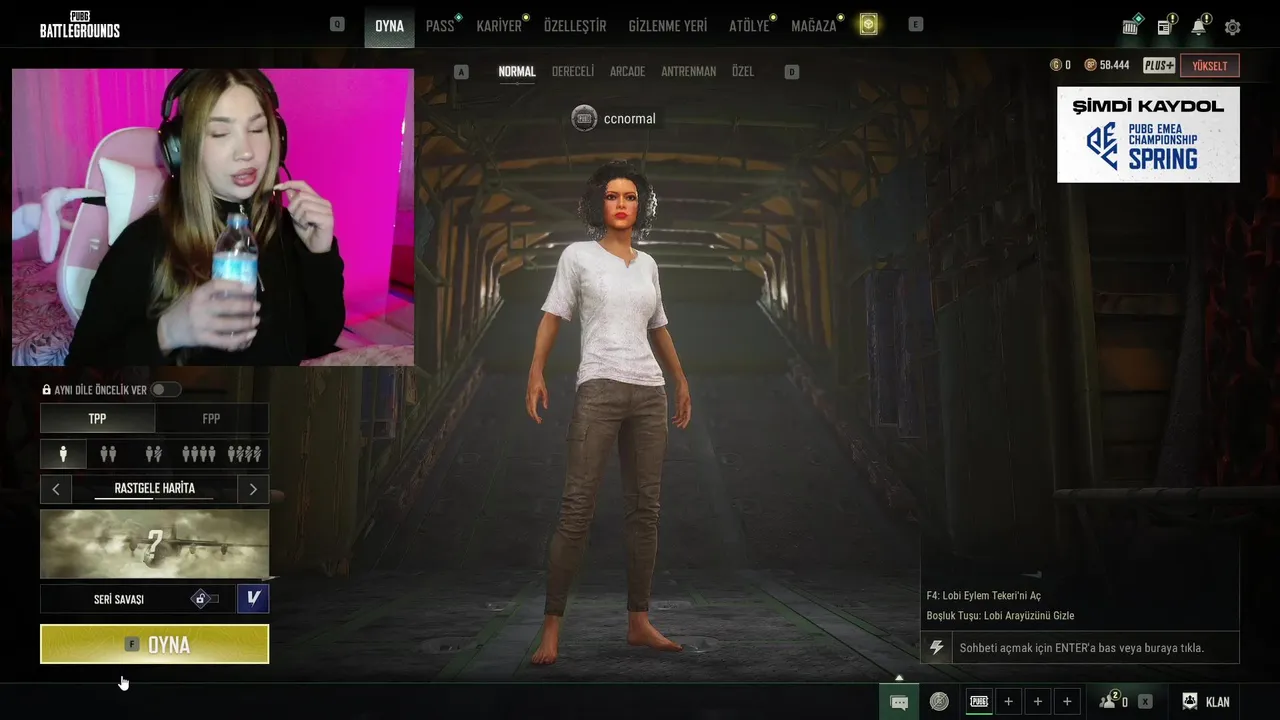Select one-man squad team size
Screen dimensions: 1280x720
pyautogui.click(x=245, y=454)
